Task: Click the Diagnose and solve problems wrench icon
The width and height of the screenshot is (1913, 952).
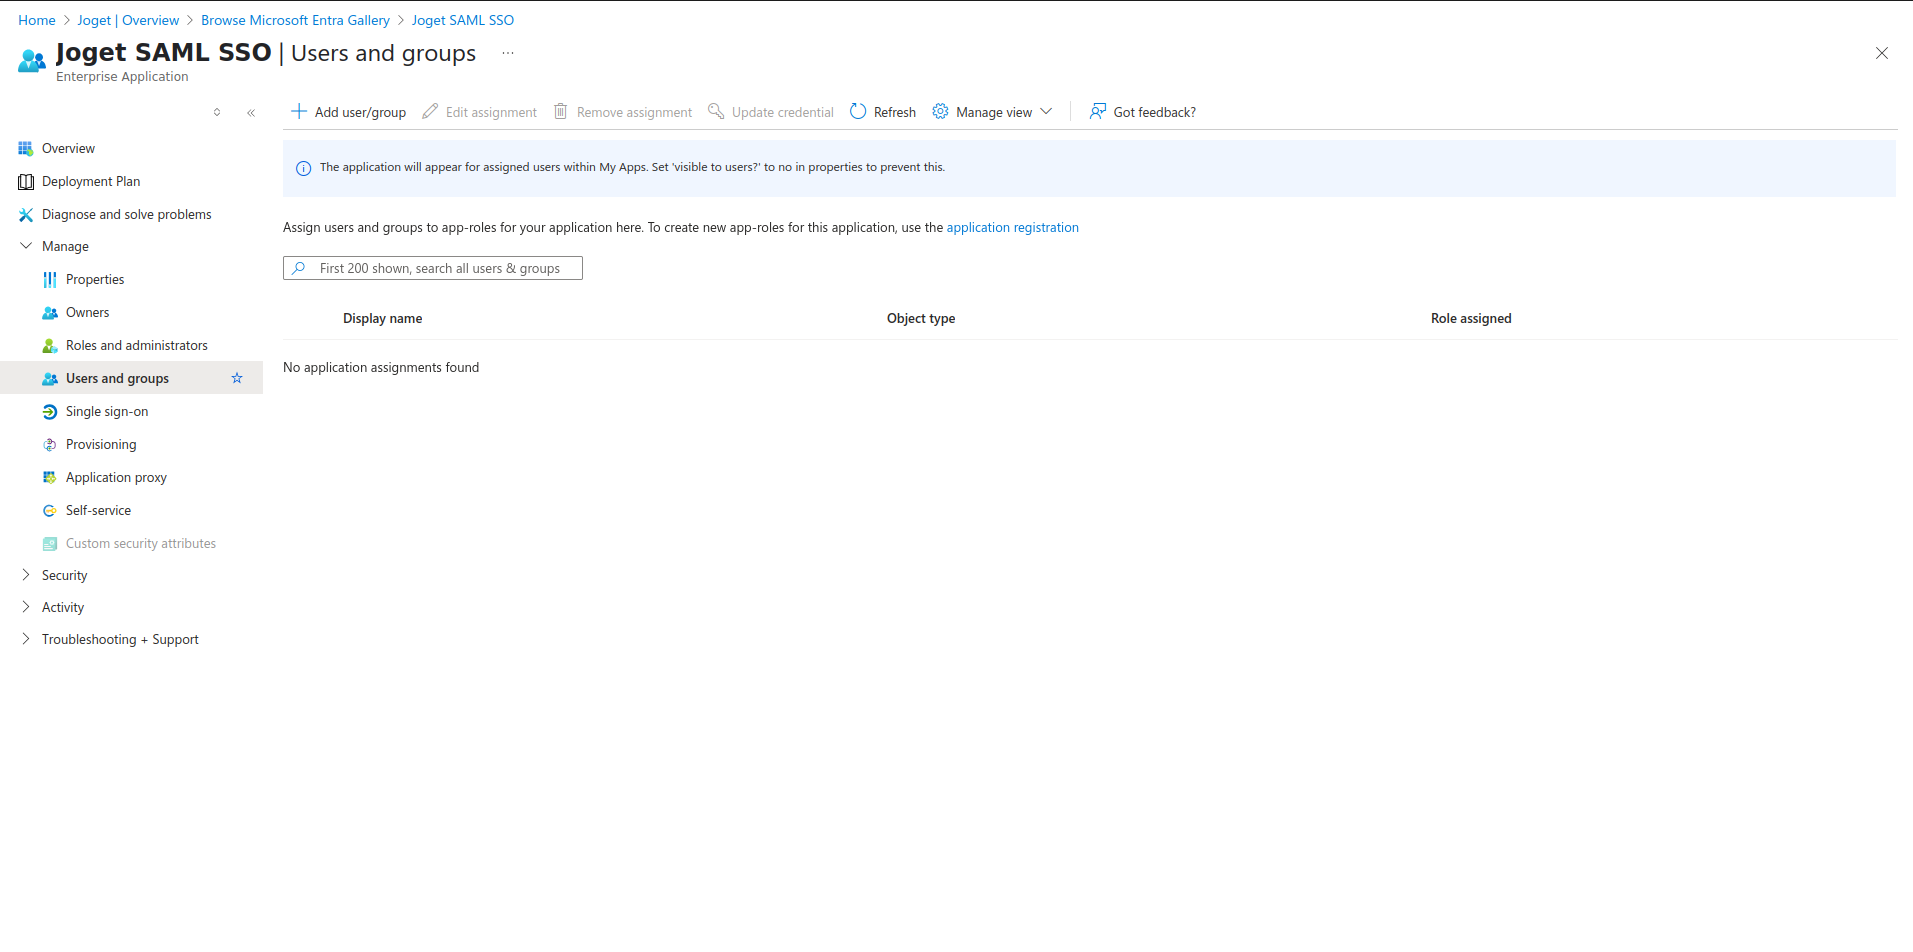Action: tap(26, 214)
